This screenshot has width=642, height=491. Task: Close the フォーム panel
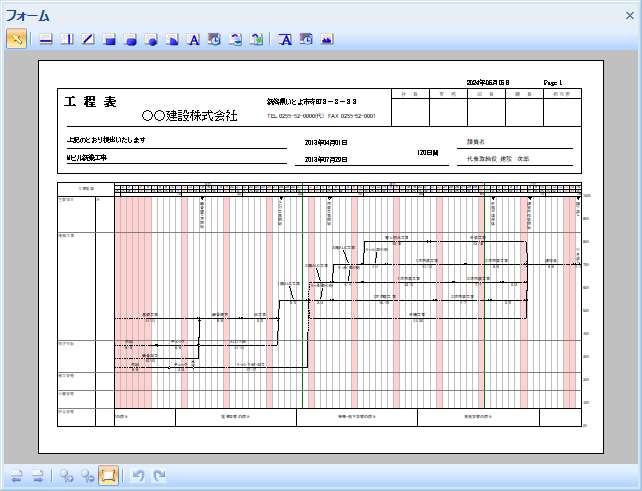(630, 16)
